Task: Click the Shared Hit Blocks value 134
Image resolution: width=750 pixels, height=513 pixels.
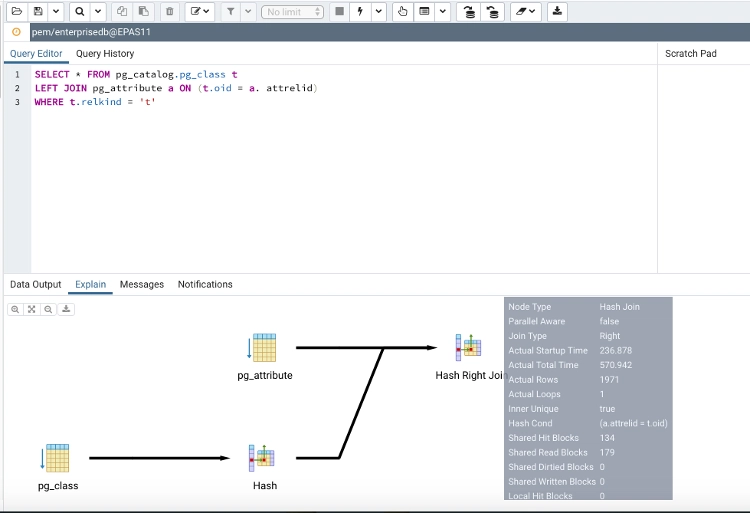Action: pyautogui.click(x=607, y=438)
